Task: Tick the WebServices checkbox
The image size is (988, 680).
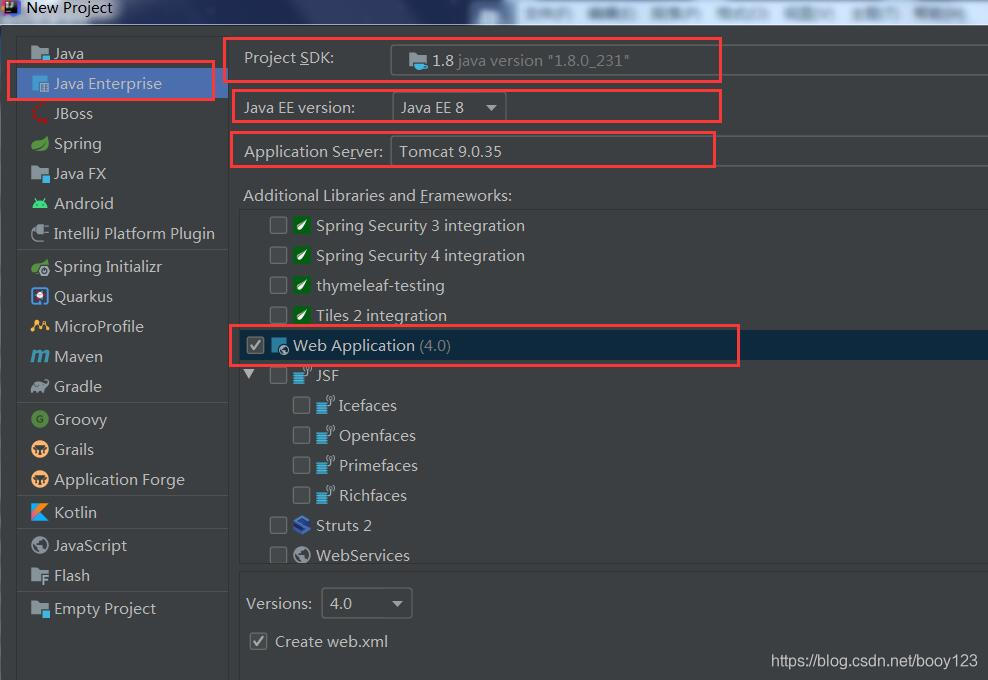Action: coord(278,555)
